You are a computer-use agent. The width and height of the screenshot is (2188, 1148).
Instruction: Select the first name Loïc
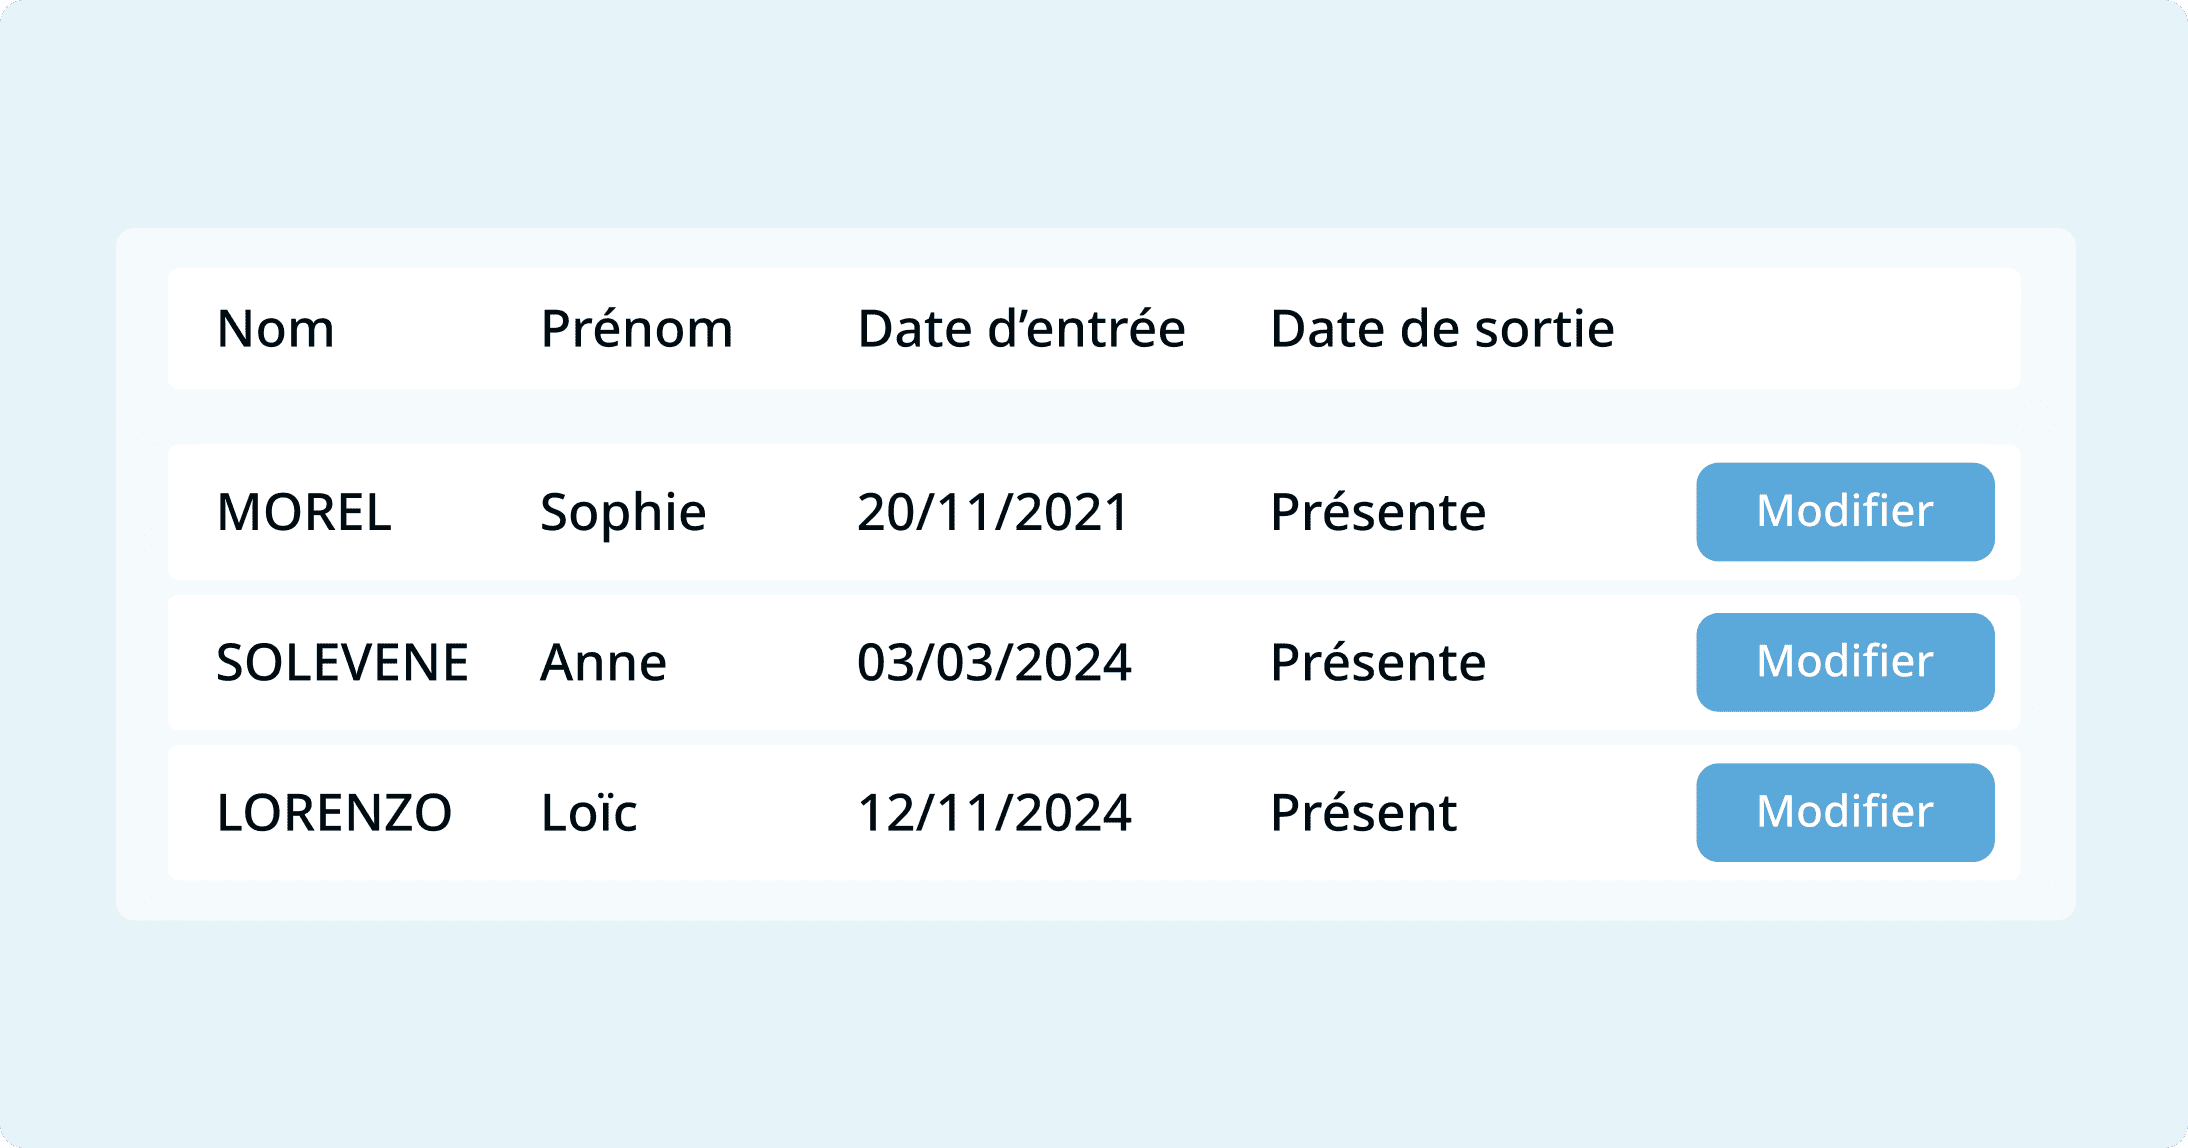point(589,812)
